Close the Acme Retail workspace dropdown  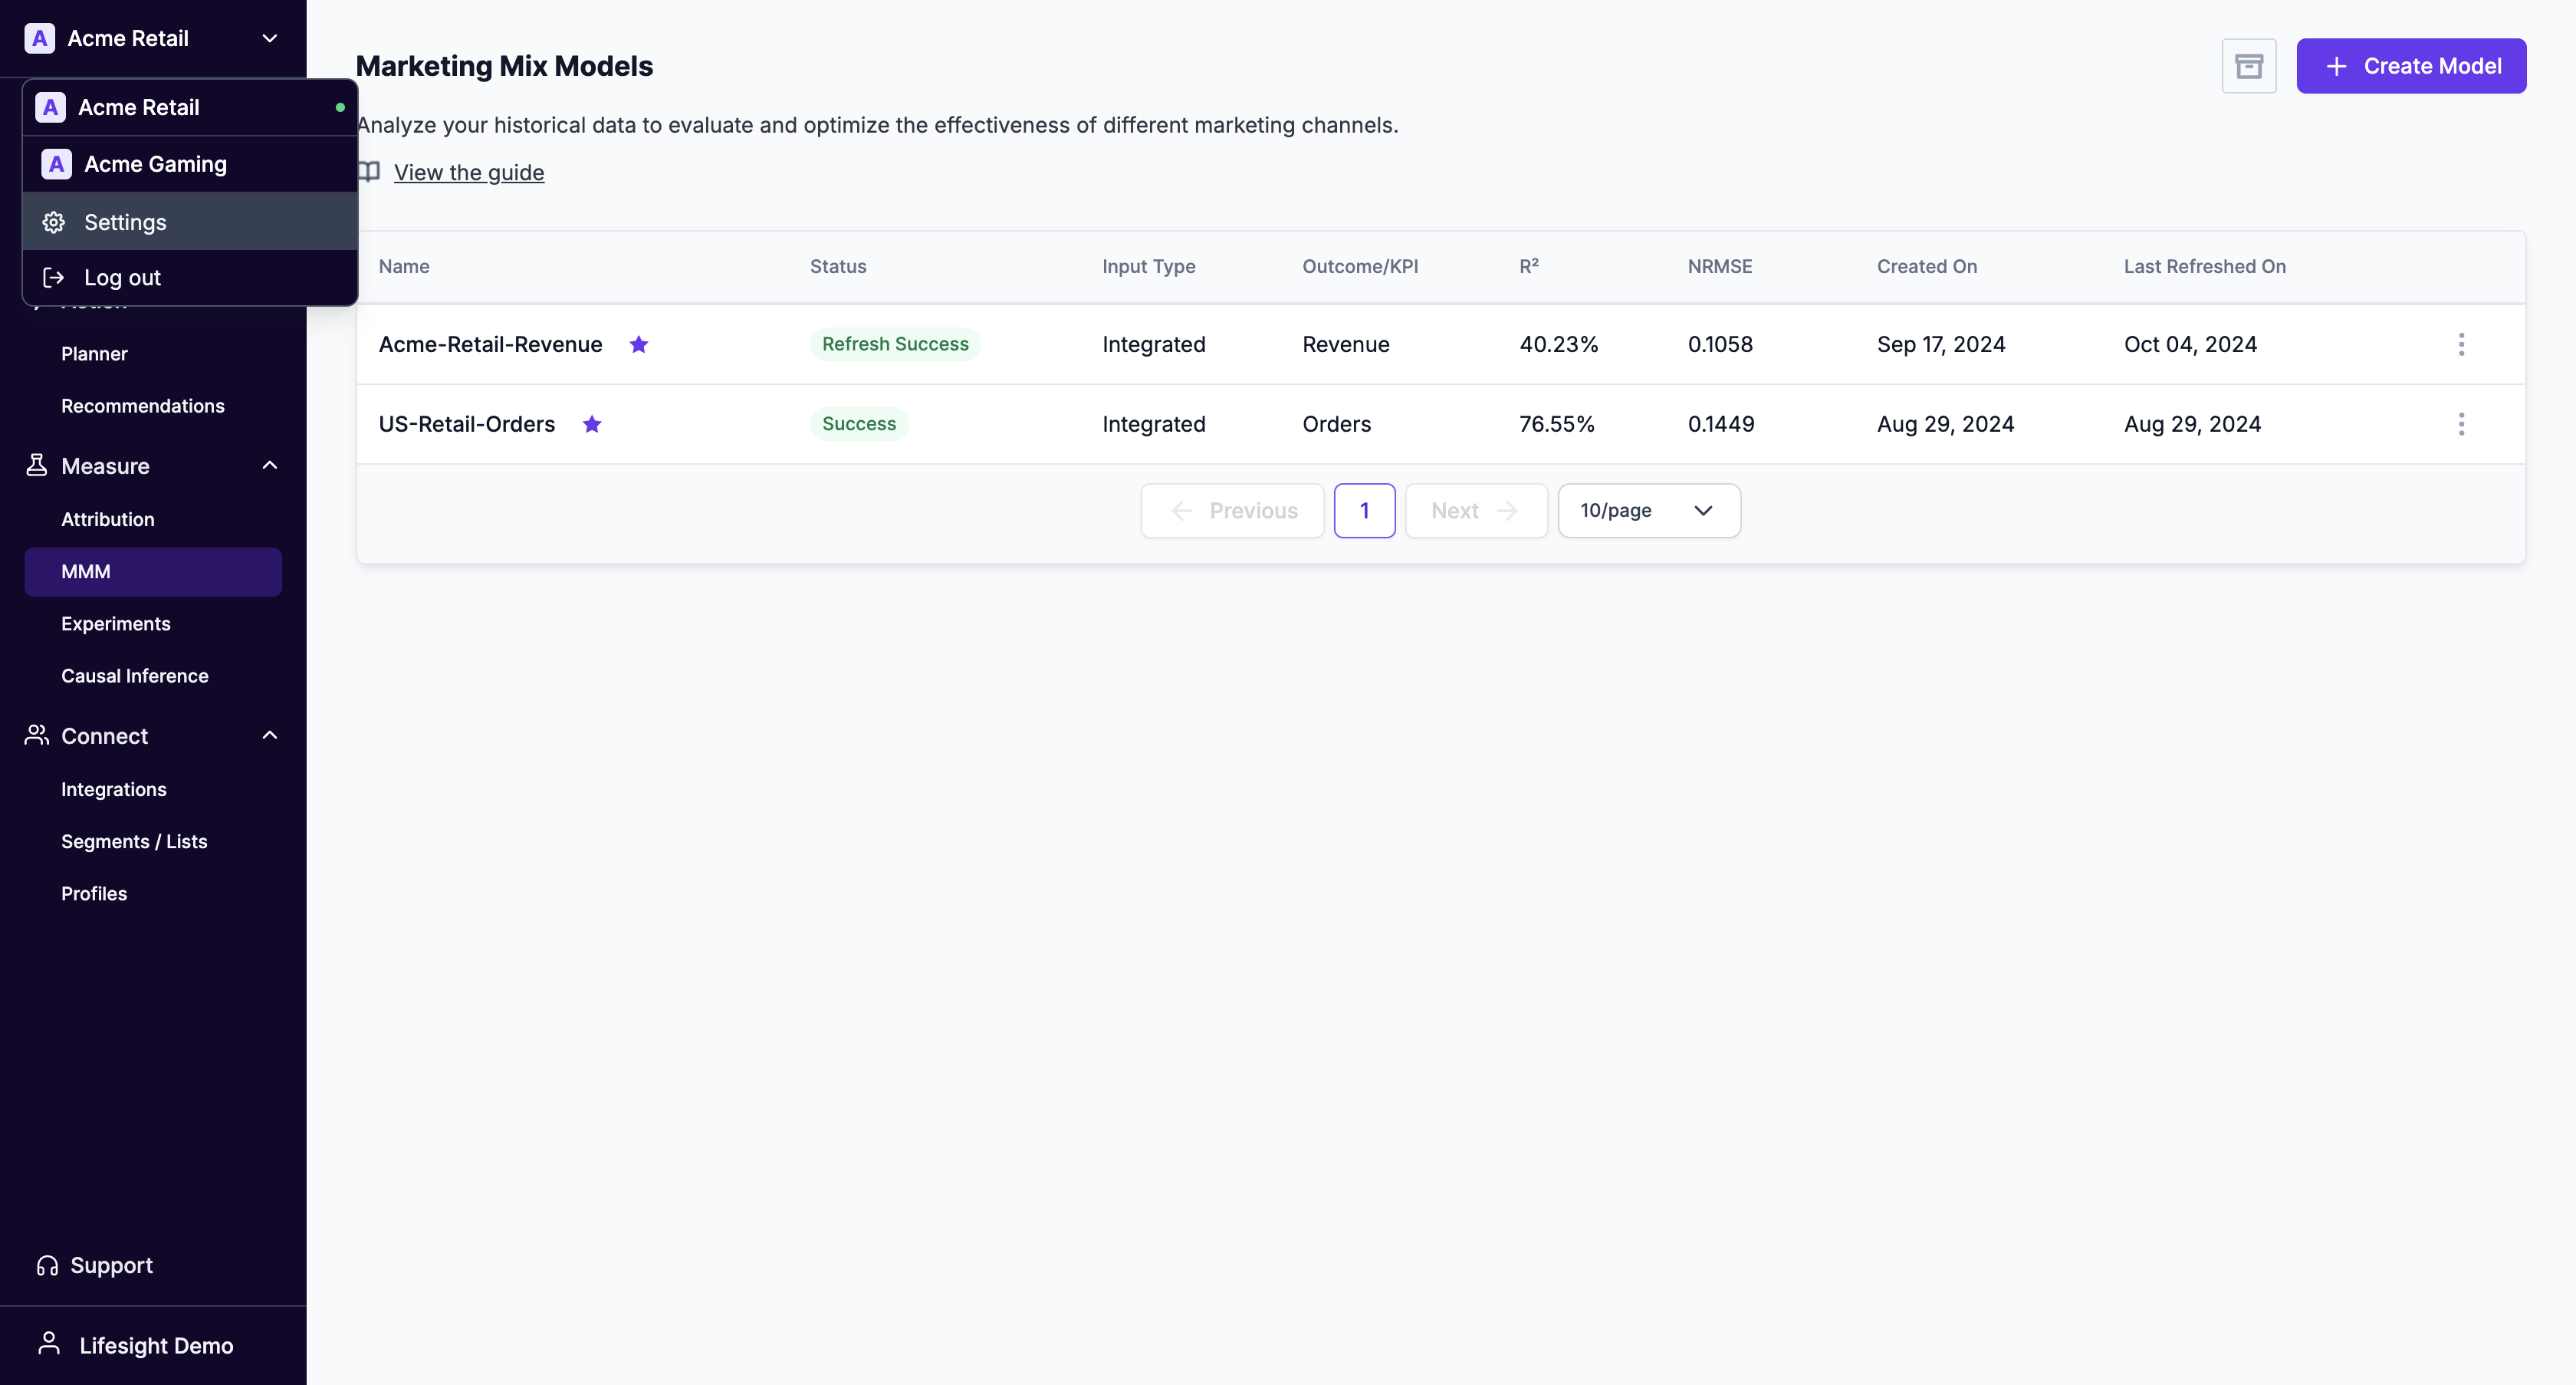coord(269,38)
